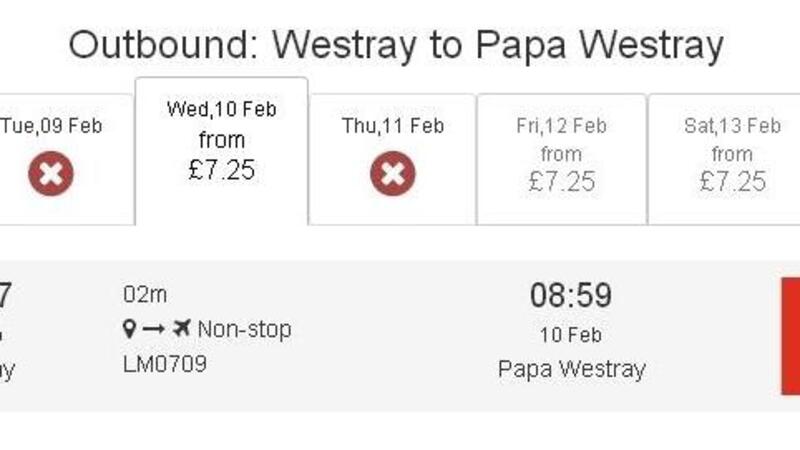The height and width of the screenshot is (450, 800).
Task: Click the 08:59 arrival time
Action: [570, 296]
